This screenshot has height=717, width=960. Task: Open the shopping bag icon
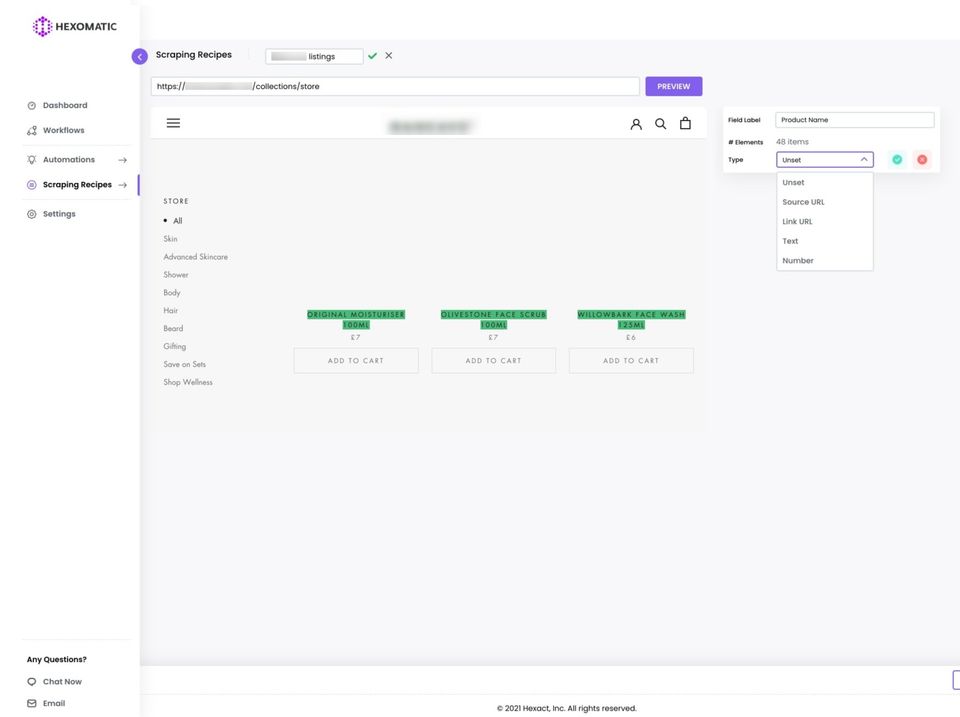tap(685, 123)
